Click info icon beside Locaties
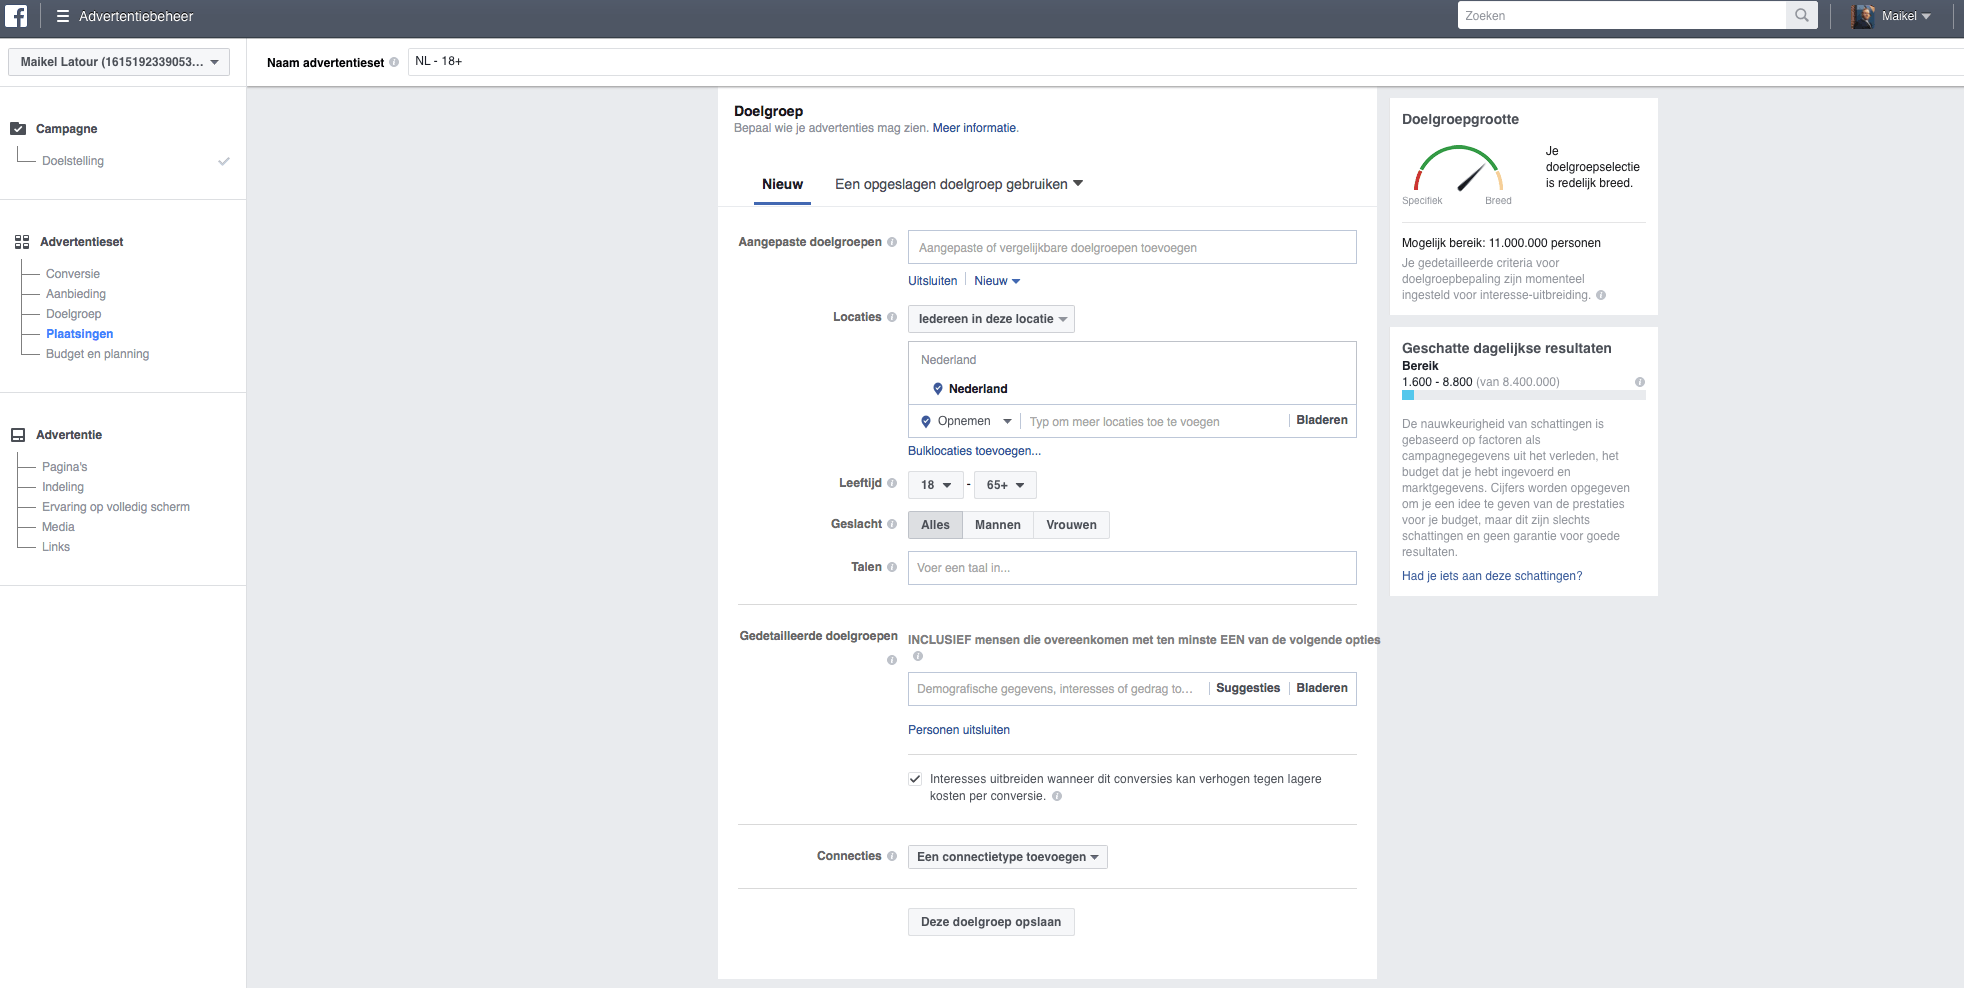Viewport: 1964px width, 988px height. point(892,317)
